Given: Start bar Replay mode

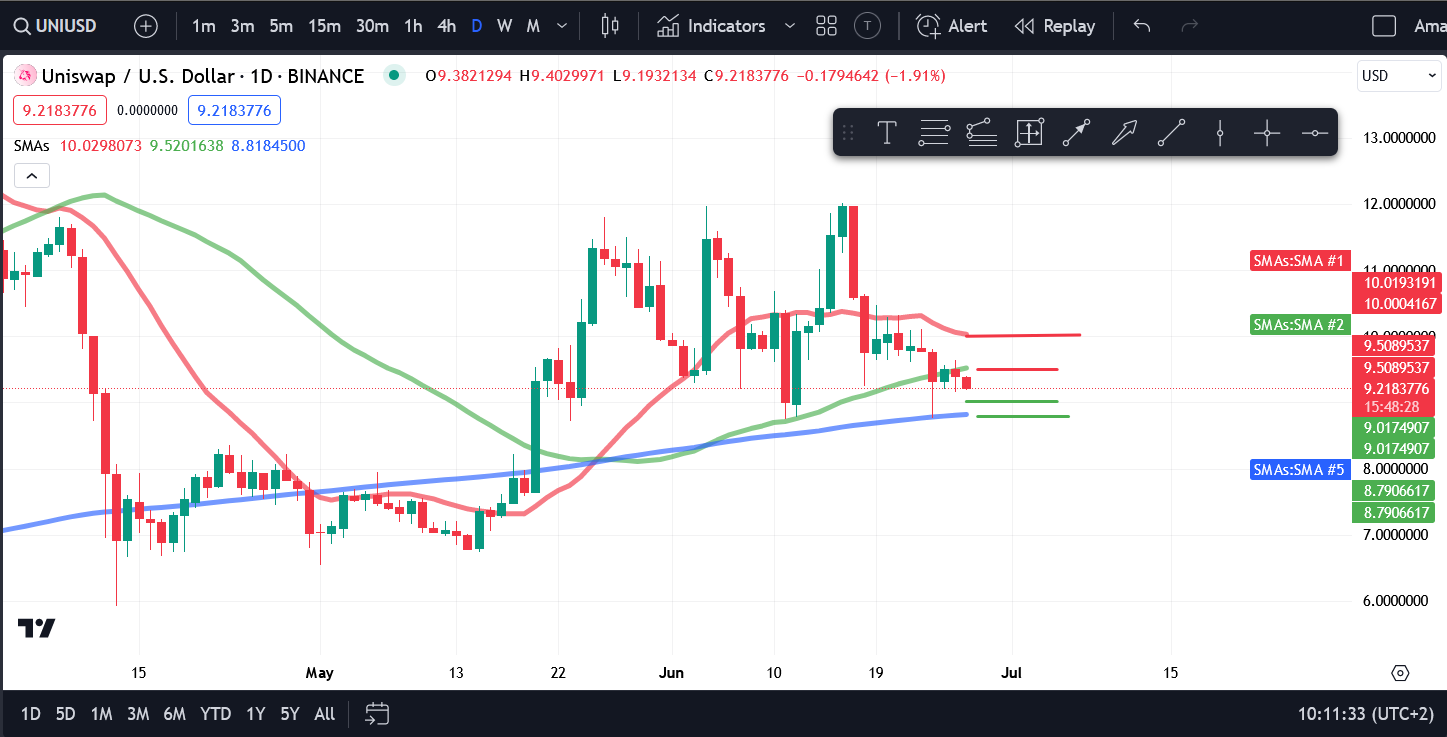Looking at the screenshot, I should (x=1055, y=26).
